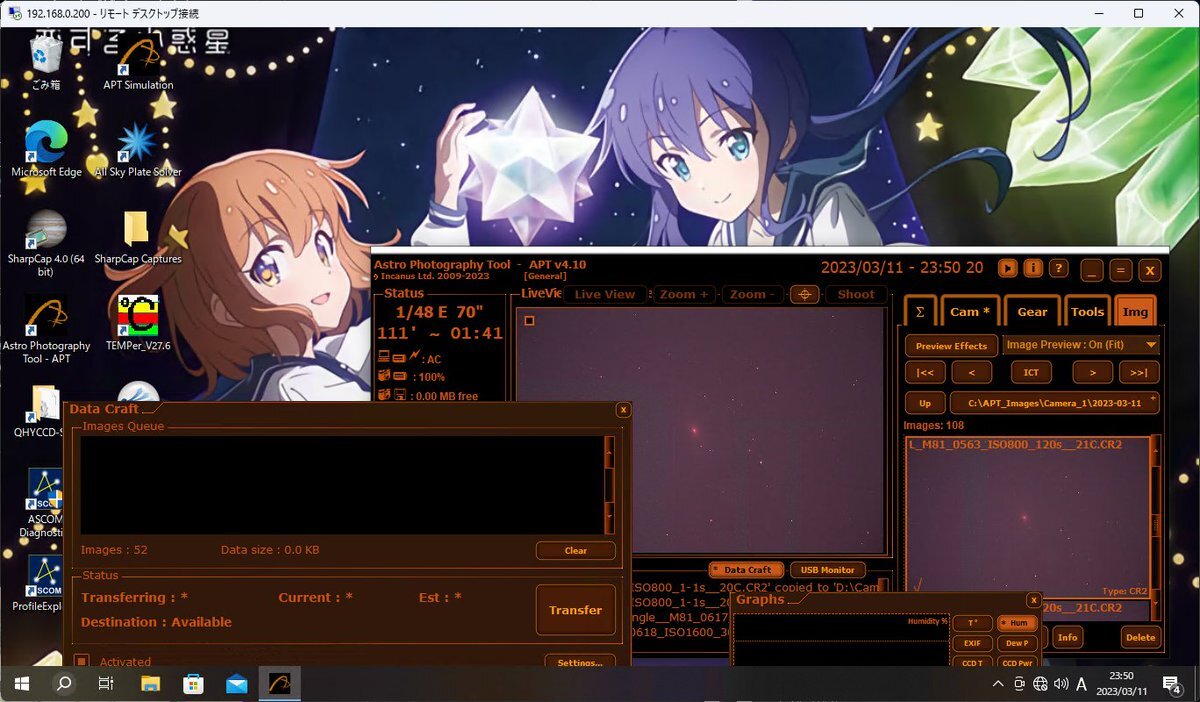
Task: Open the notification center icon
Action: 1172,684
